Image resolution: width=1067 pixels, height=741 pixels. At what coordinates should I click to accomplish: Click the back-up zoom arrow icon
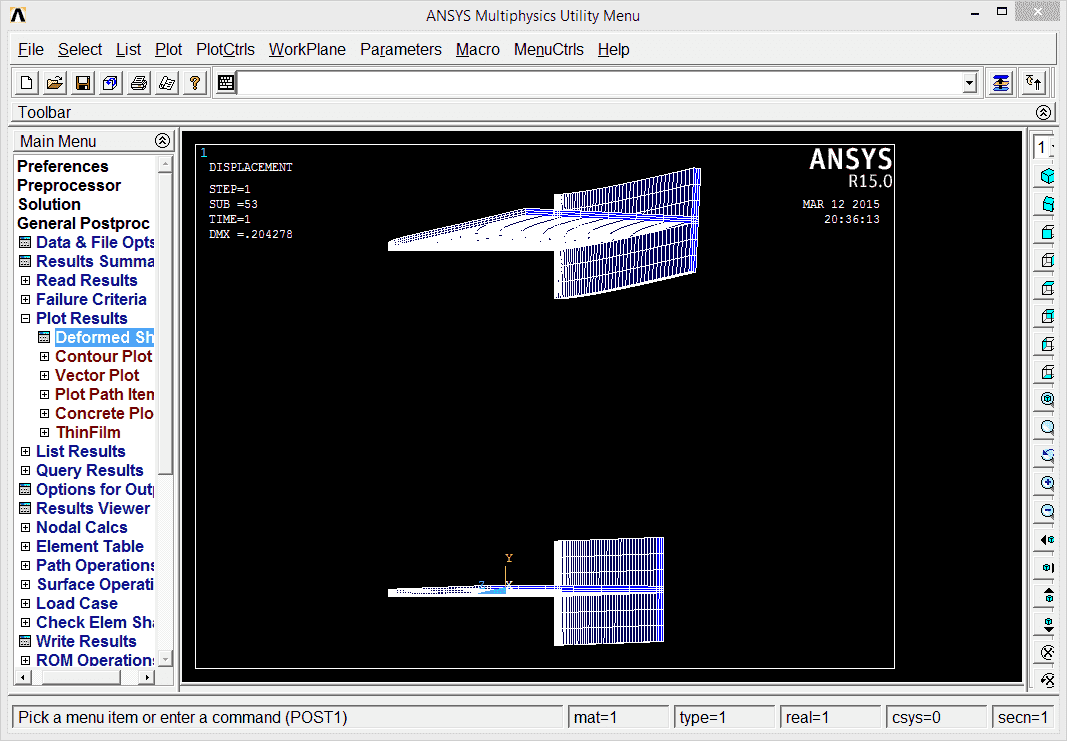click(x=1047, y=455)
